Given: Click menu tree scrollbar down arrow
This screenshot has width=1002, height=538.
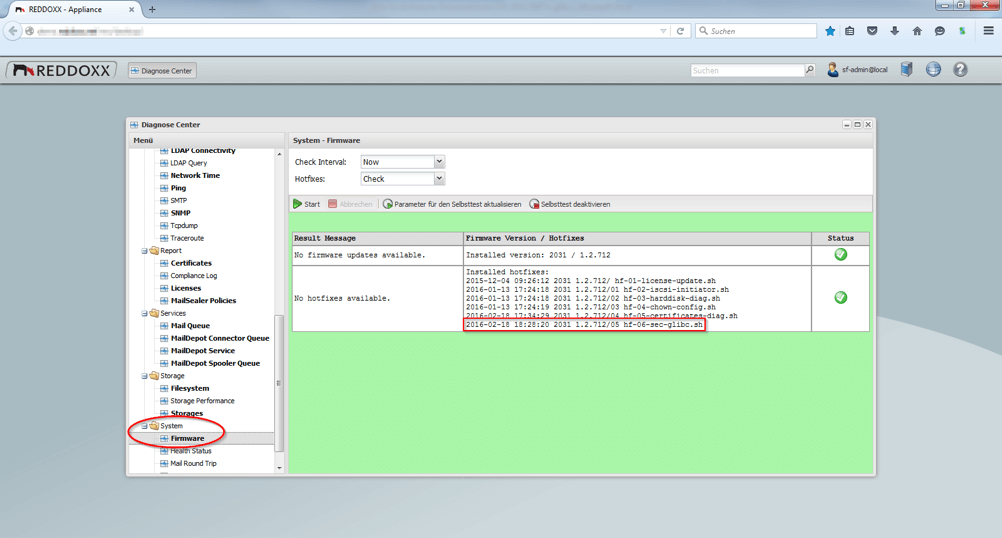Looking at the screenshot, I should pyautogui.click(x=279, y=468).
